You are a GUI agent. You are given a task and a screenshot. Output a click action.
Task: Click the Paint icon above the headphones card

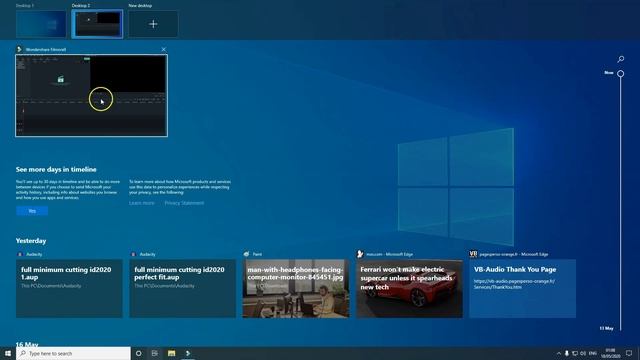tap(246, 254)
